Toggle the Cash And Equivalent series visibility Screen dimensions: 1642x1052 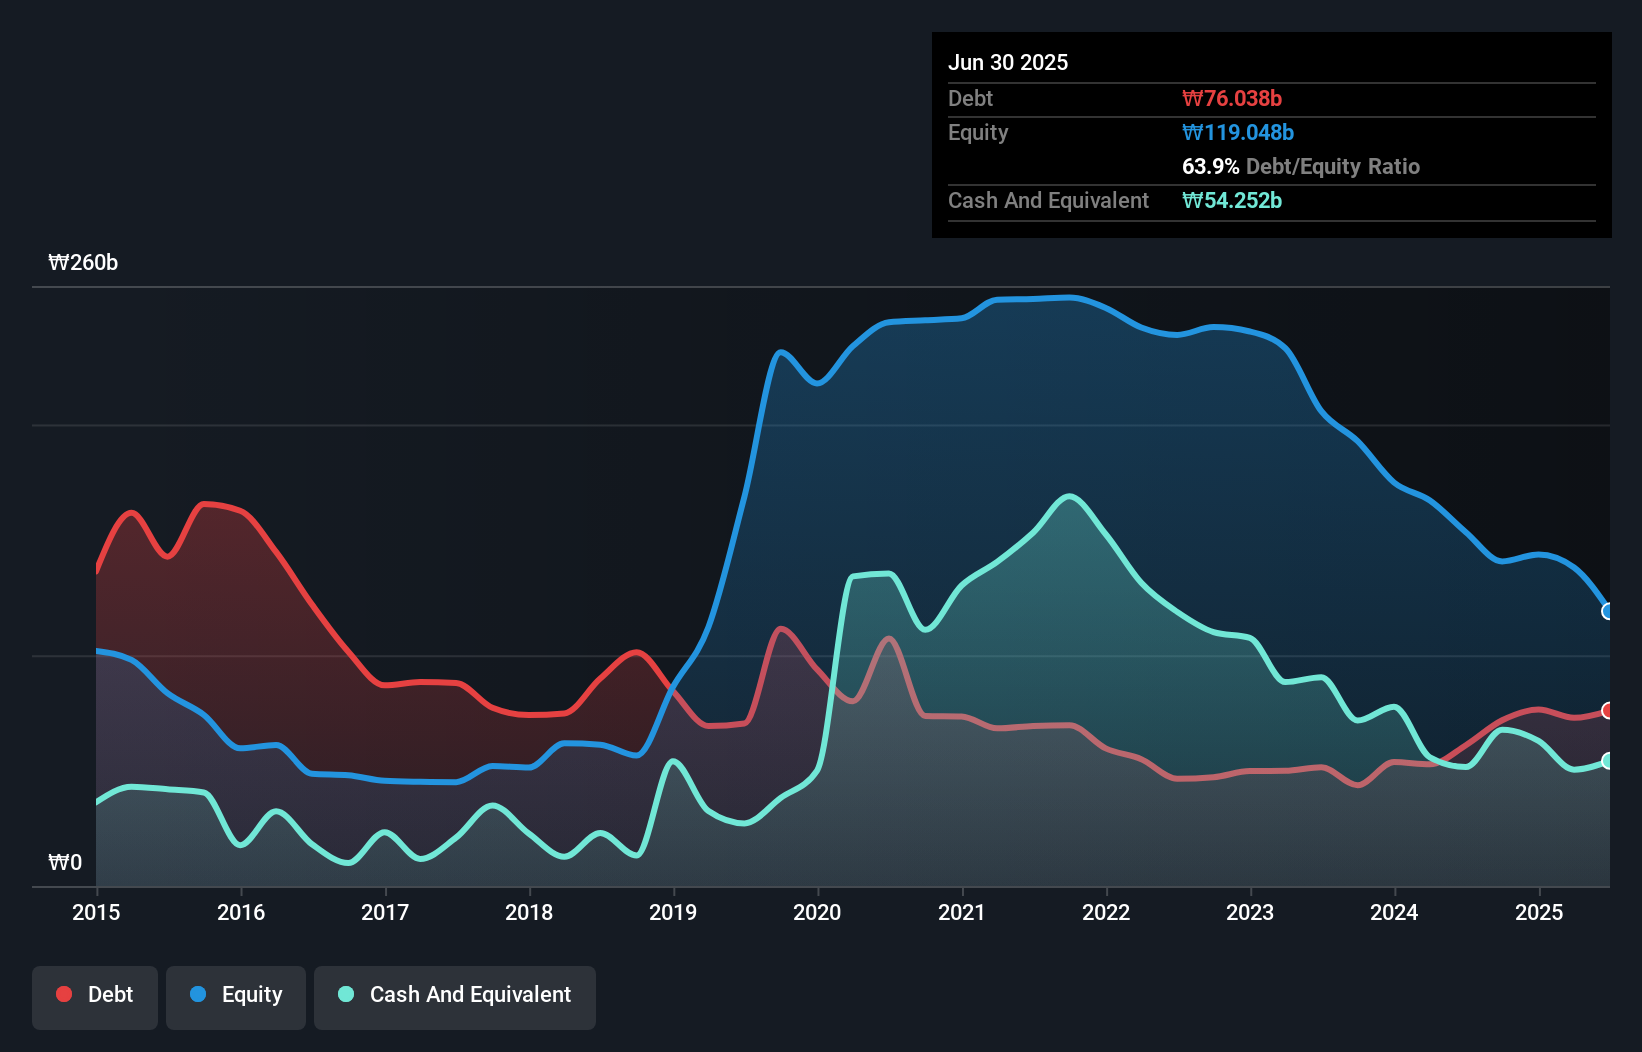(x=454, y=996)
